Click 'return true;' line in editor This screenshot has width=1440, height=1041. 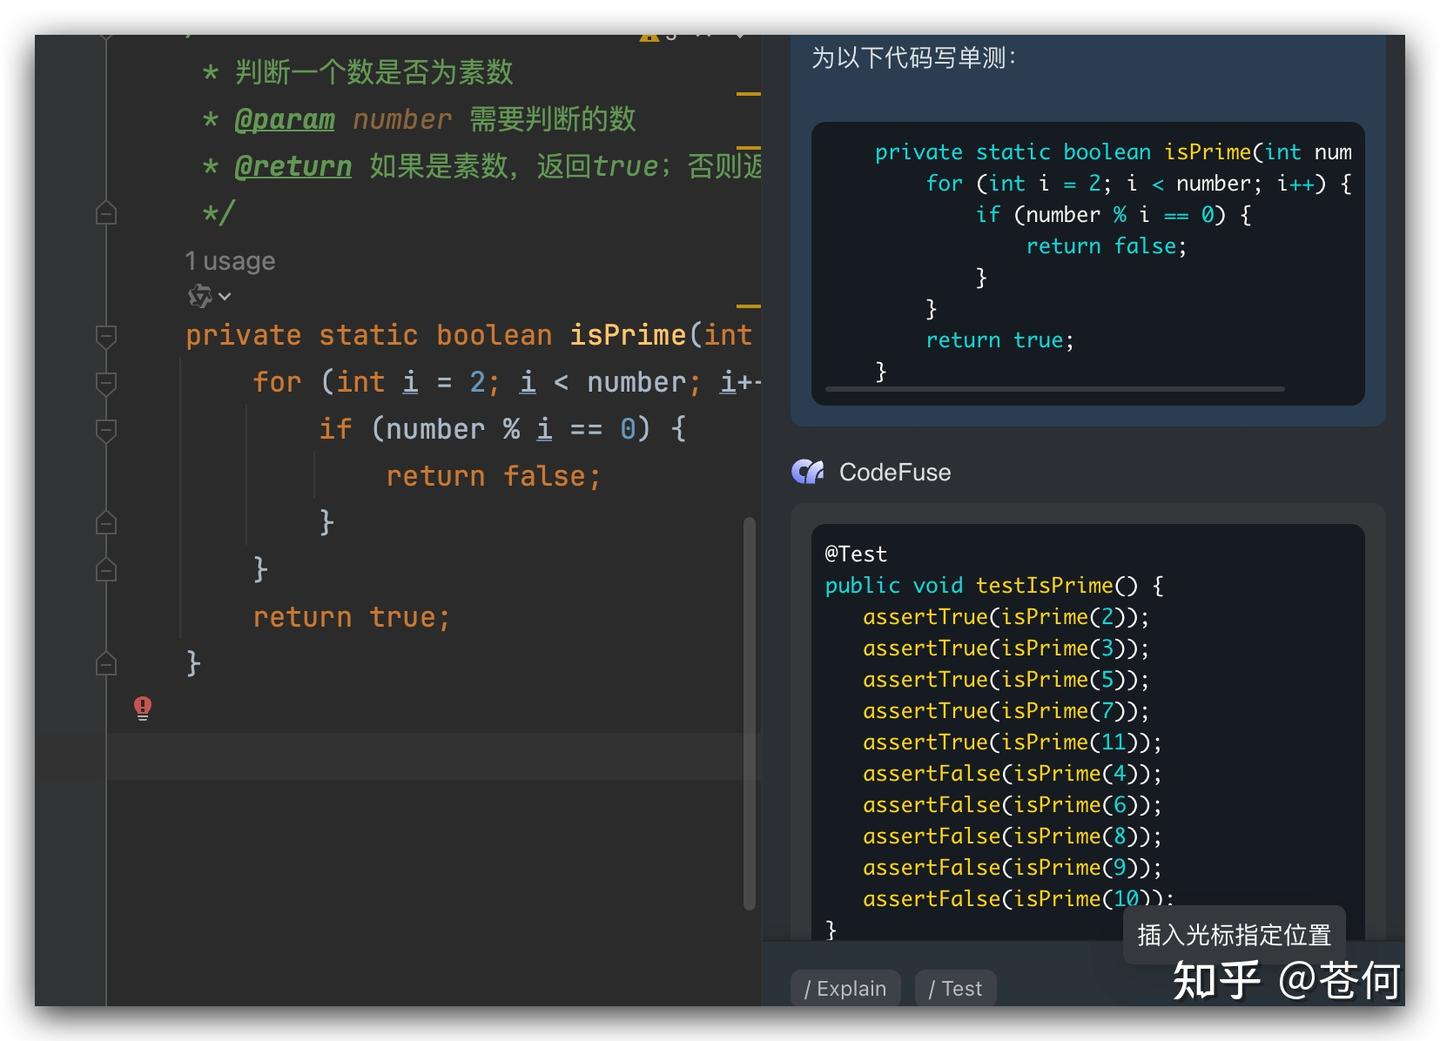point(351,617)
